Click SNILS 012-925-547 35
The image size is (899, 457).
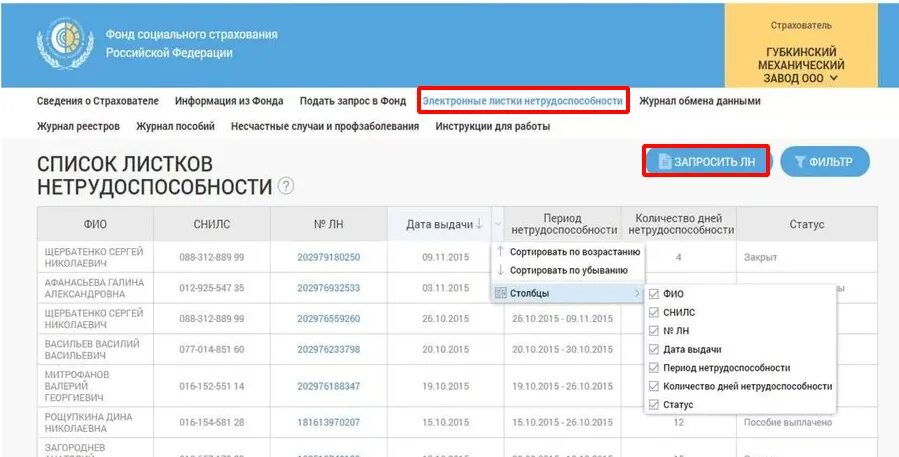[212, 288]
